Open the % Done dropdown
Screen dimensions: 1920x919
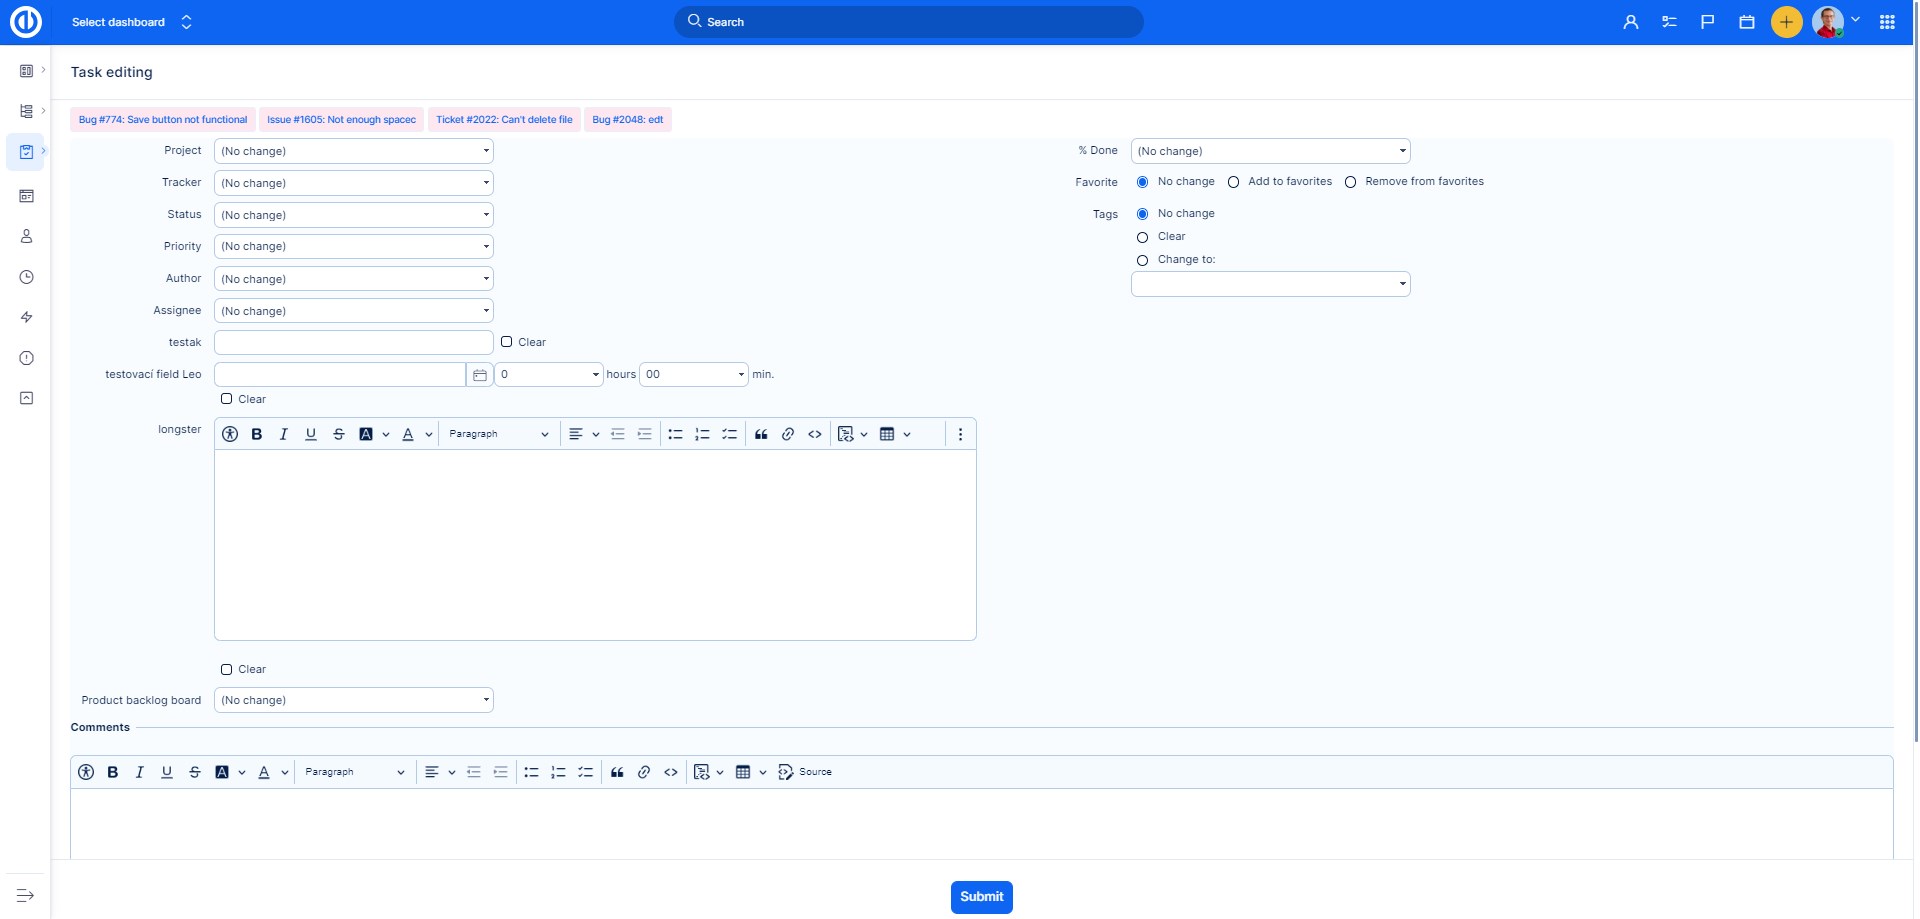1270,151
